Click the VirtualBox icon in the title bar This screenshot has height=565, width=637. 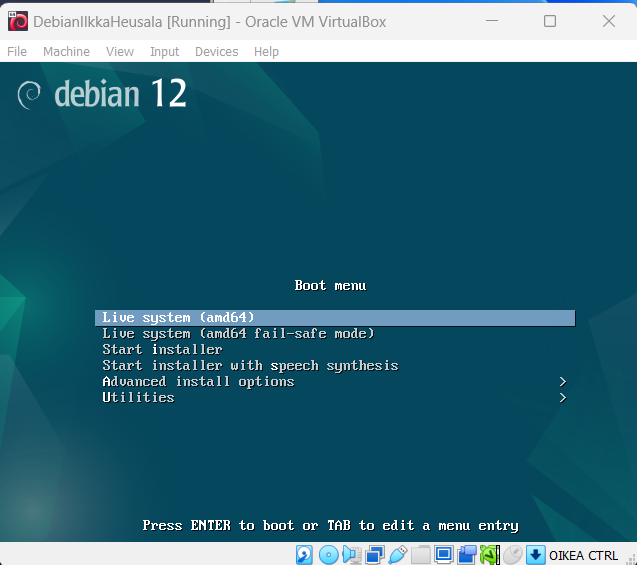tap(17, 21)
